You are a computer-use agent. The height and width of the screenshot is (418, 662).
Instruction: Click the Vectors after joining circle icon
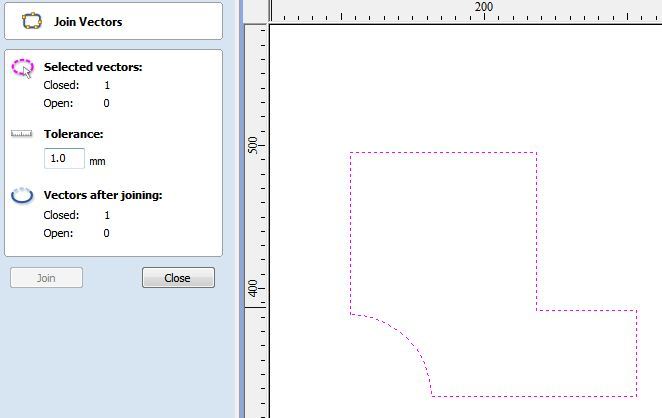(x=22, y=195)
